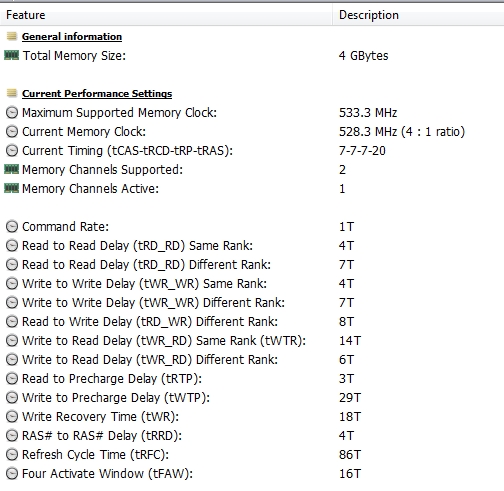
Task: Select the Write Recovery Time (tWR) row
Action: coord(252,417)
